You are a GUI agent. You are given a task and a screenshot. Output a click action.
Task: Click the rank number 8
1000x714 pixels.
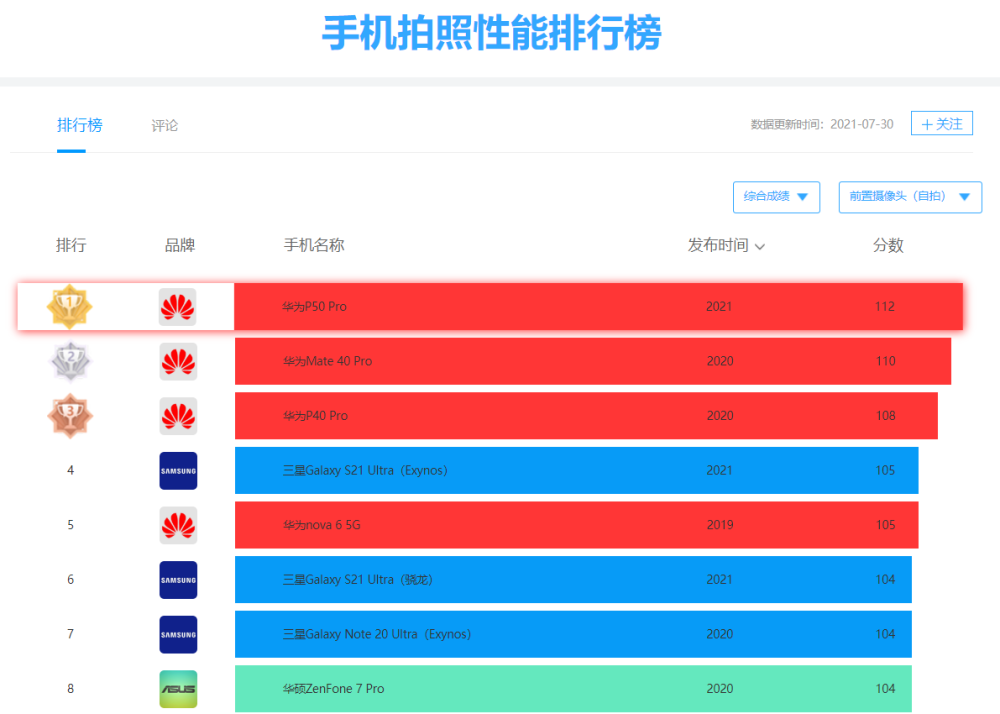[x=70, y=689]
